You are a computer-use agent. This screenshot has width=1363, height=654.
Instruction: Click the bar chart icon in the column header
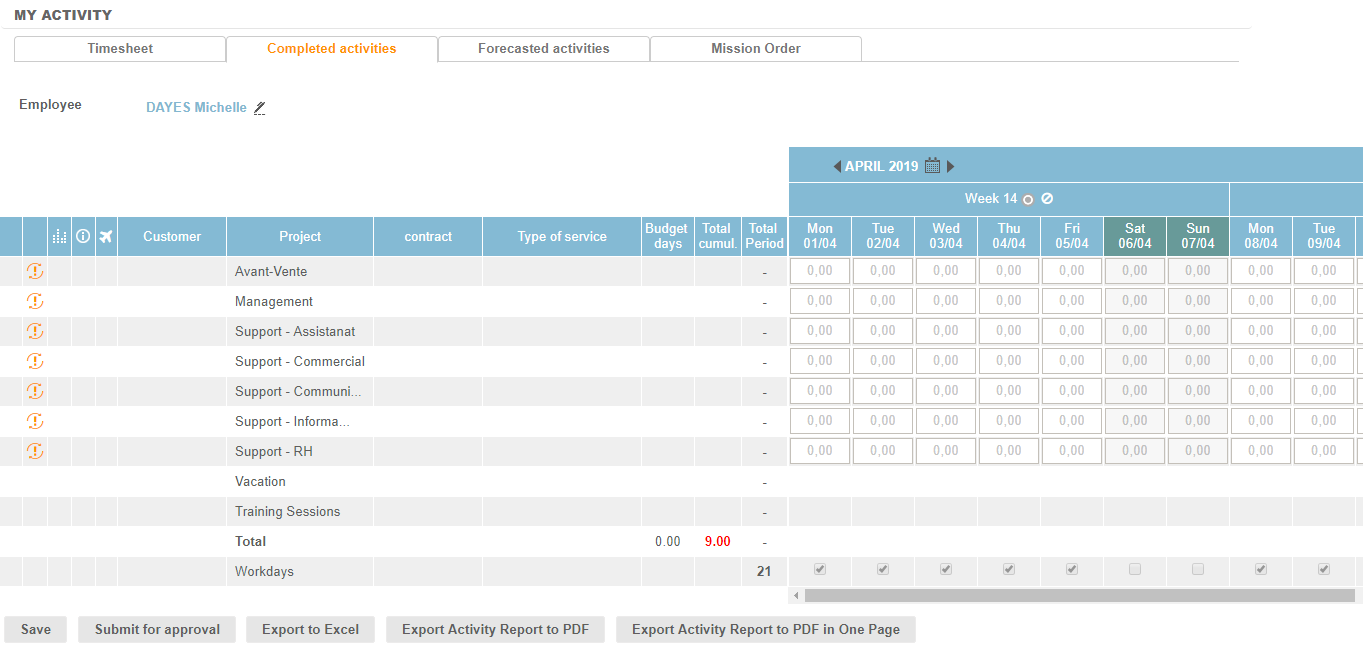click(x=59, y=237)
